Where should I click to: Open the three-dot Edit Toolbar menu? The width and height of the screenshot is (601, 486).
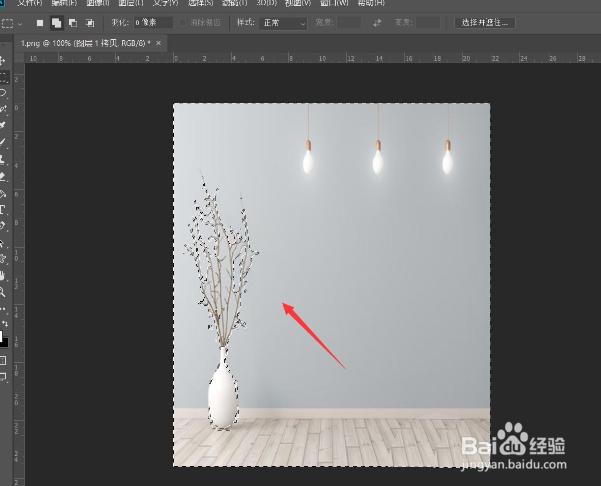pyautogui.click(x=3, y=309)
